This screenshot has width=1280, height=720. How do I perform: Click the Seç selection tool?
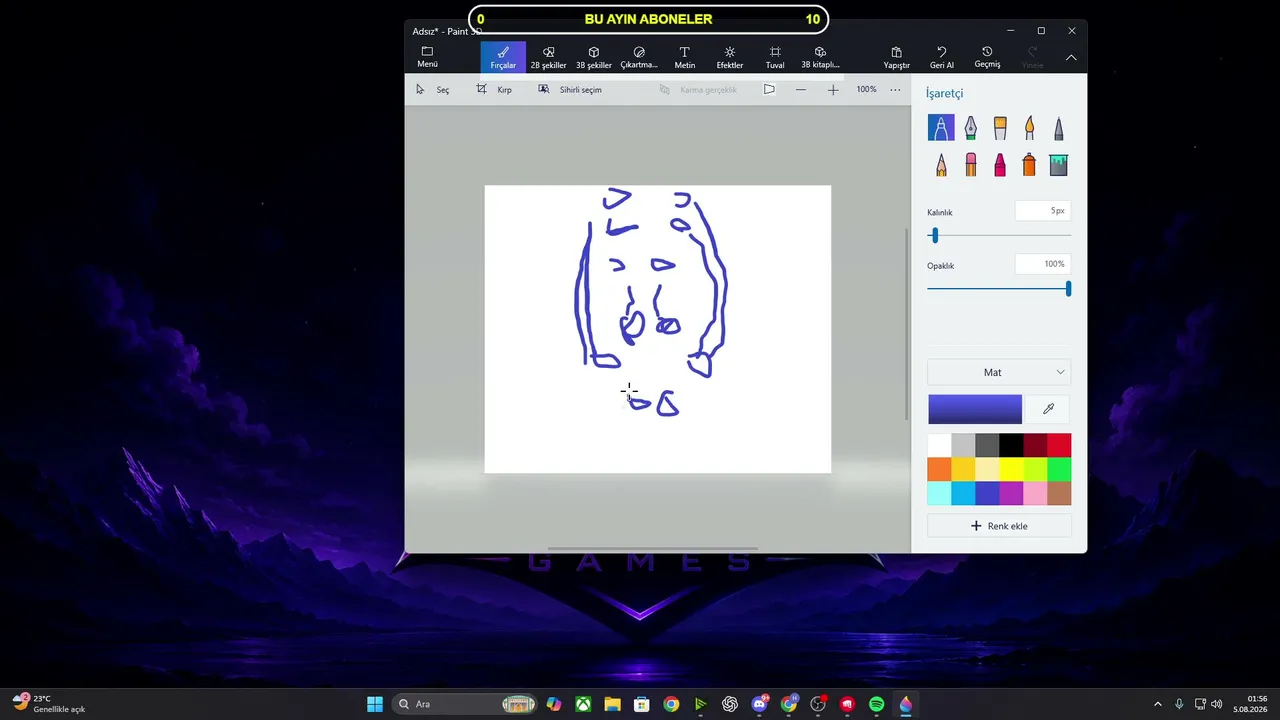433,89
